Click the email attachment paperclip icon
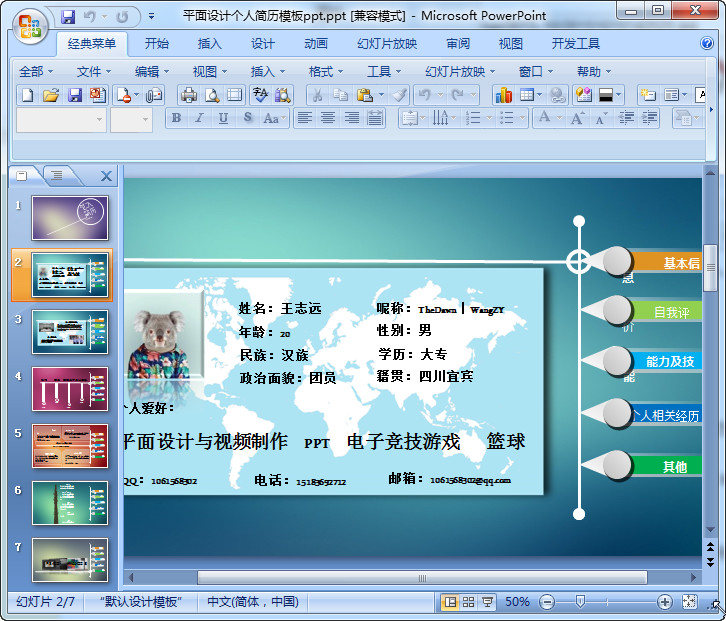The image size is (726, 621). [154, 95]
